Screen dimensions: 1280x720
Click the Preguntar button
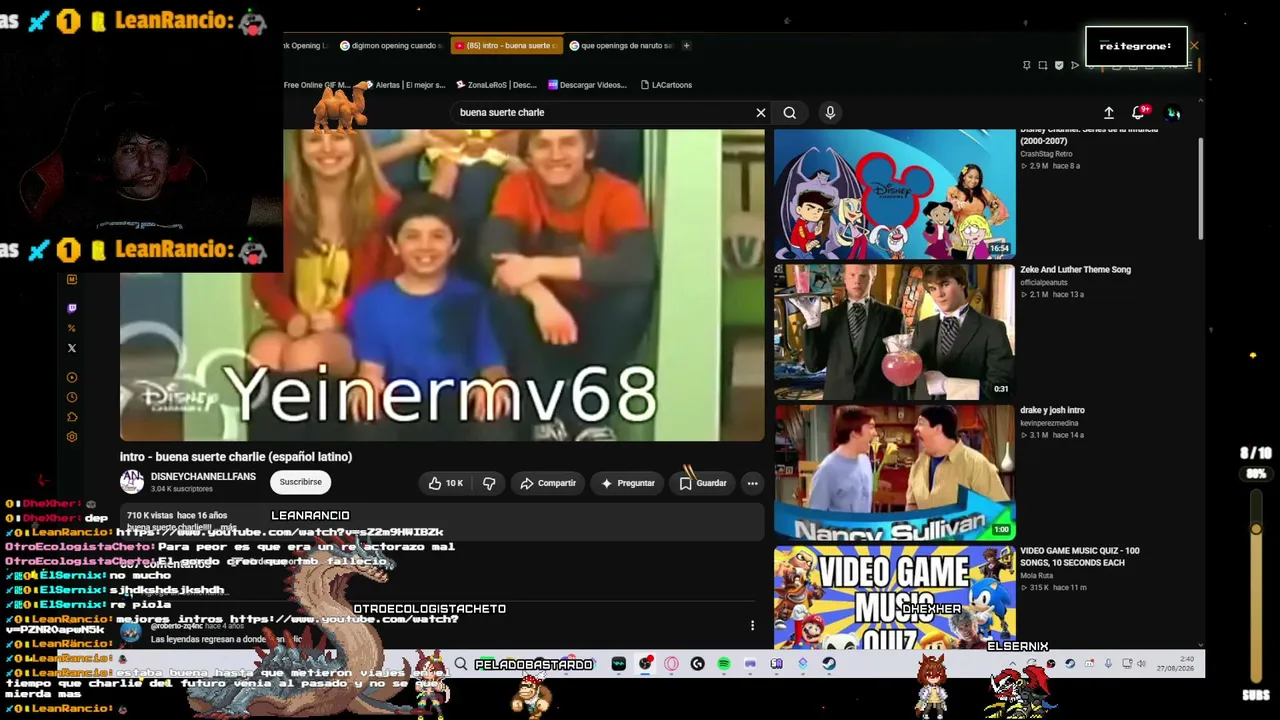point(628,483)
